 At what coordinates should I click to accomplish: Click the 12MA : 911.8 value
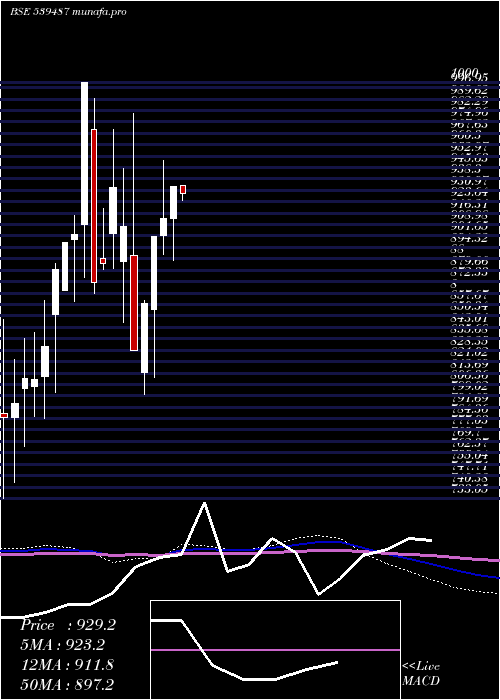67,665
